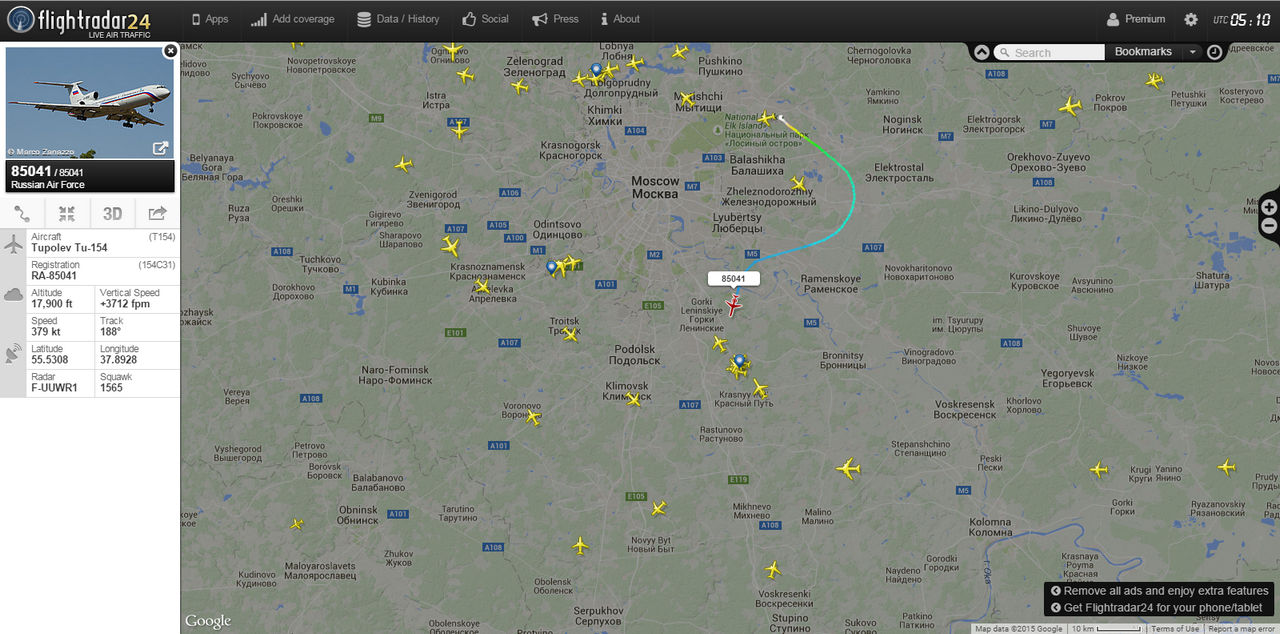Open the settings gear icon
1280x634 pixels.
click(1191, 19)
